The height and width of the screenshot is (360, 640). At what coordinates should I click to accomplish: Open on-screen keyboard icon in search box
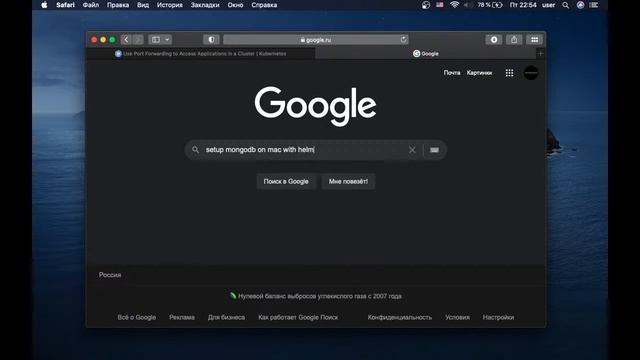click(x=434, y=150)
